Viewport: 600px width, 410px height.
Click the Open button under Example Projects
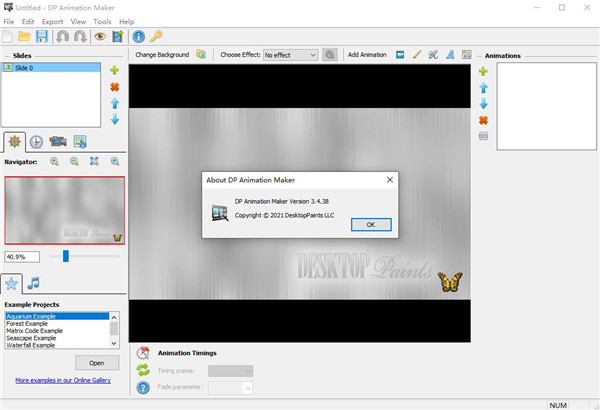pos(97,363)
